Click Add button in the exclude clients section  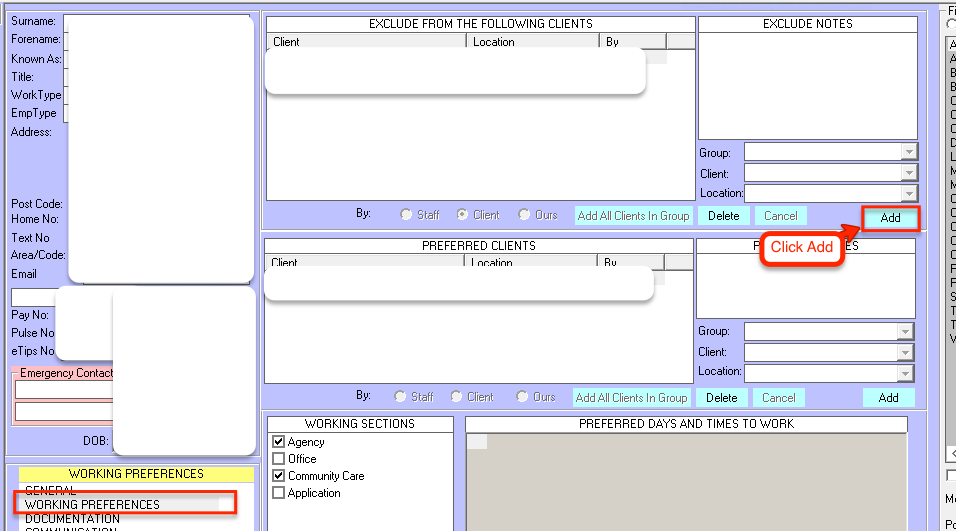click(x=889, y=217)
